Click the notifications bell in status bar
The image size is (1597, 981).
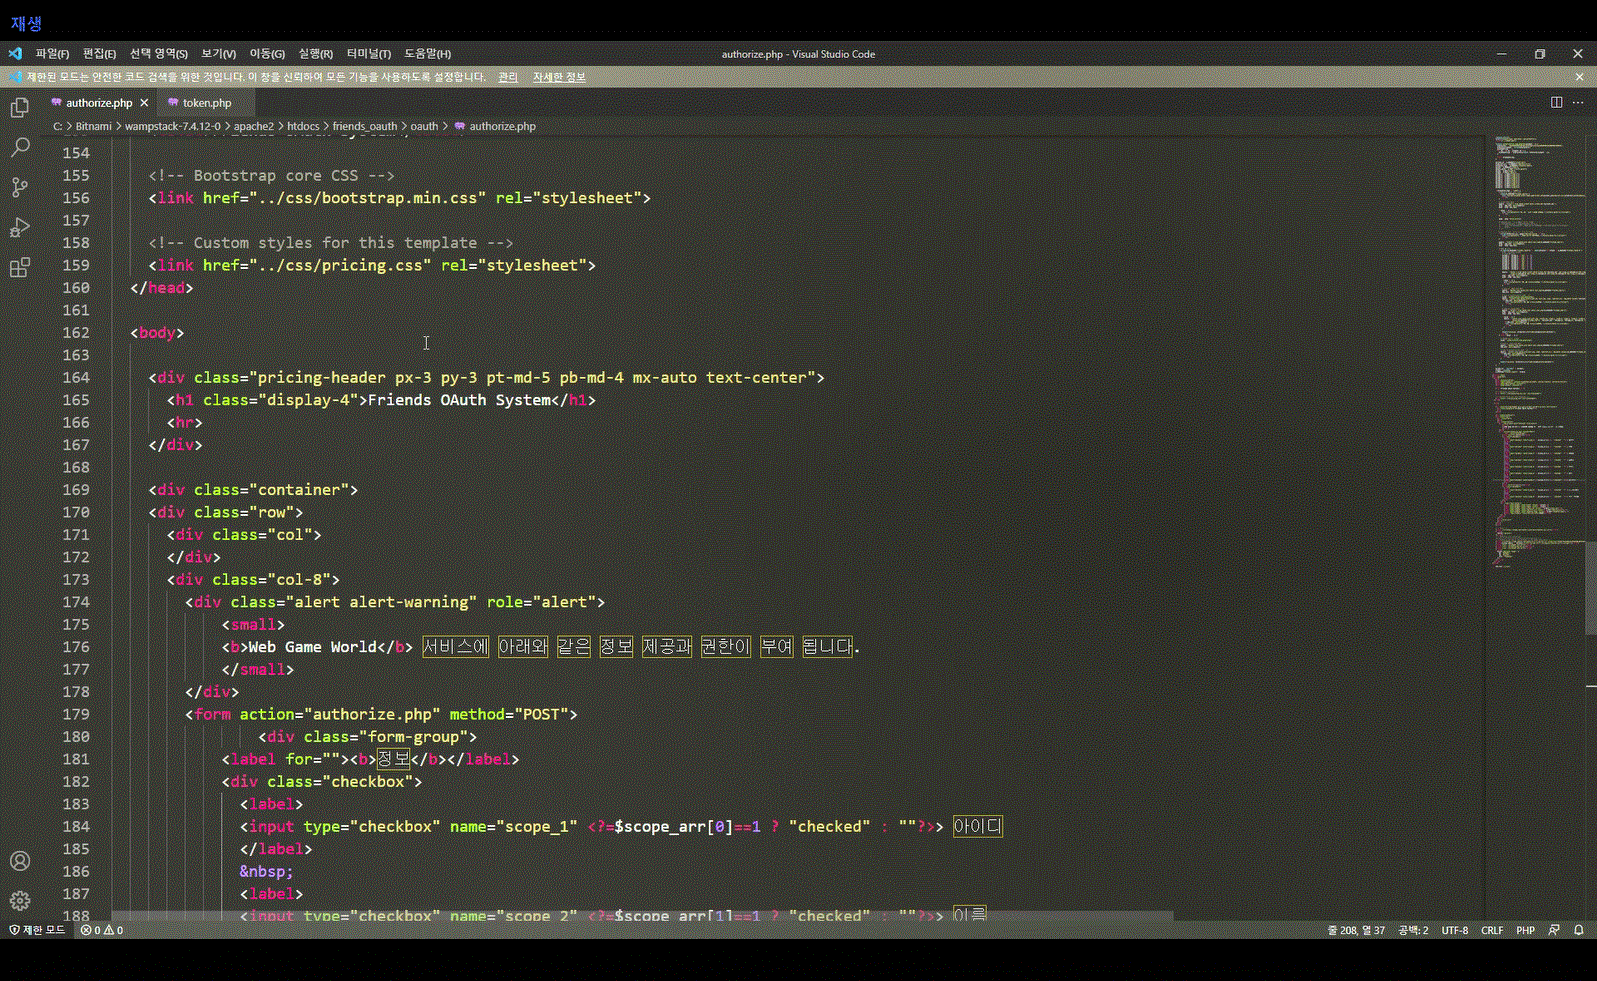1579,930
